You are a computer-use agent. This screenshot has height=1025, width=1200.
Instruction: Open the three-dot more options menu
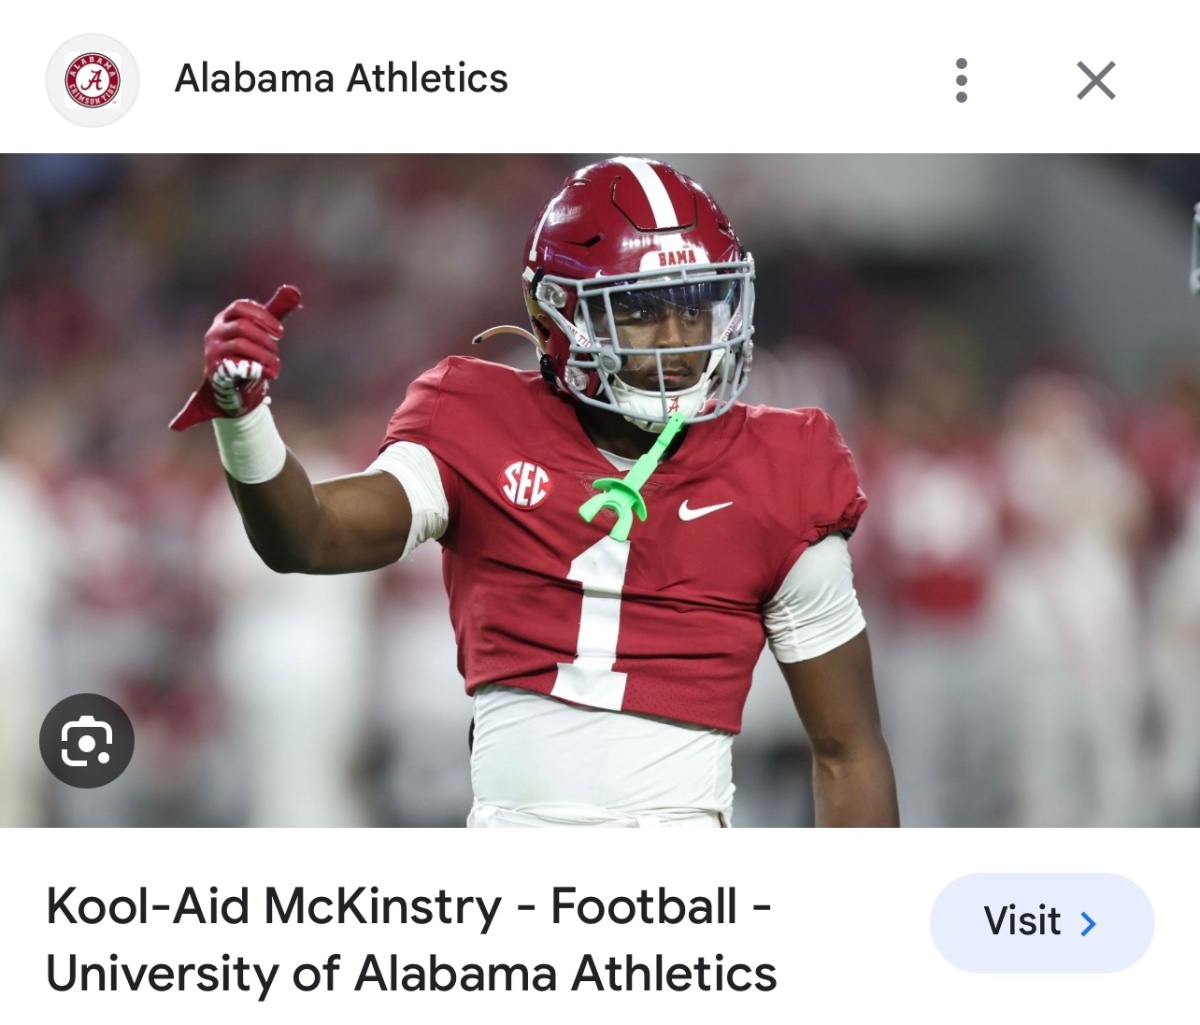click(x=961, y=80)
